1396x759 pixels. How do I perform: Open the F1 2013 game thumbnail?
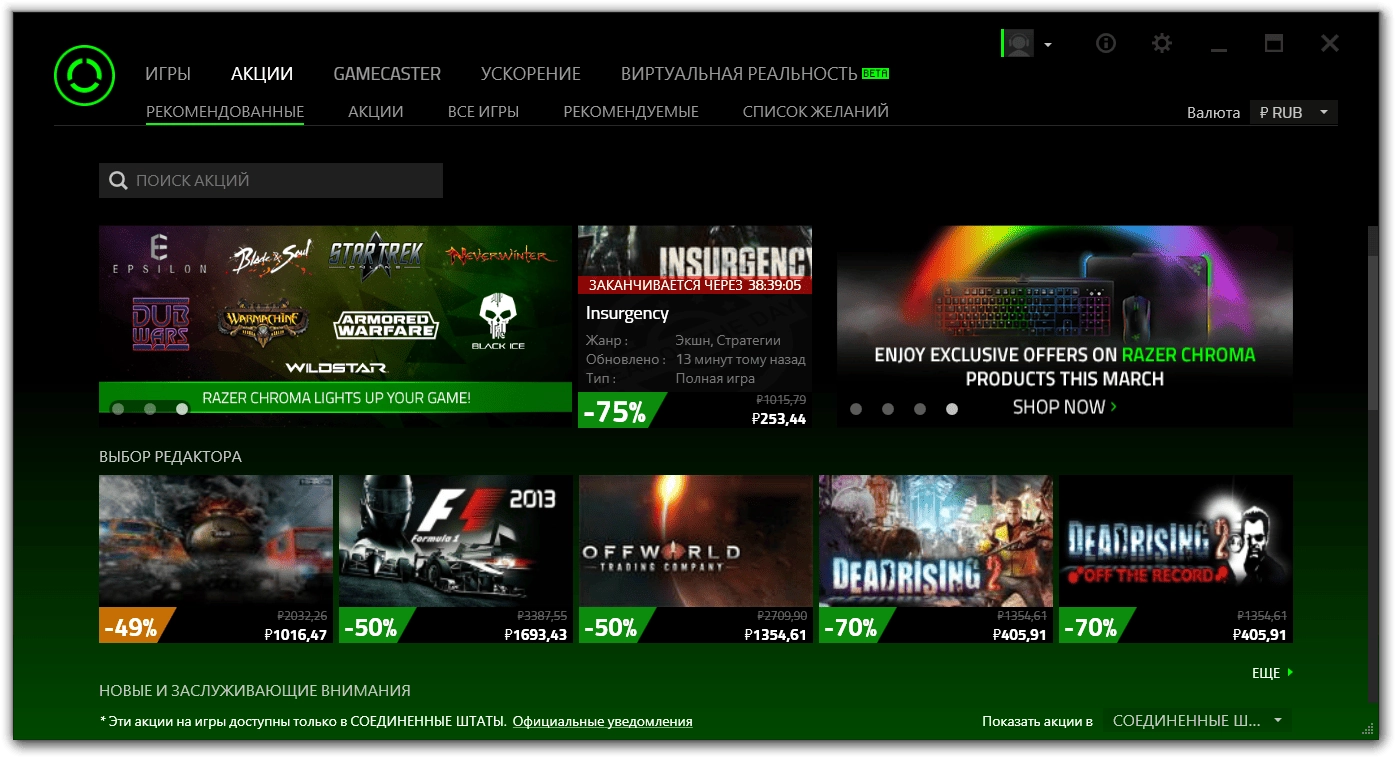(456, 541)
